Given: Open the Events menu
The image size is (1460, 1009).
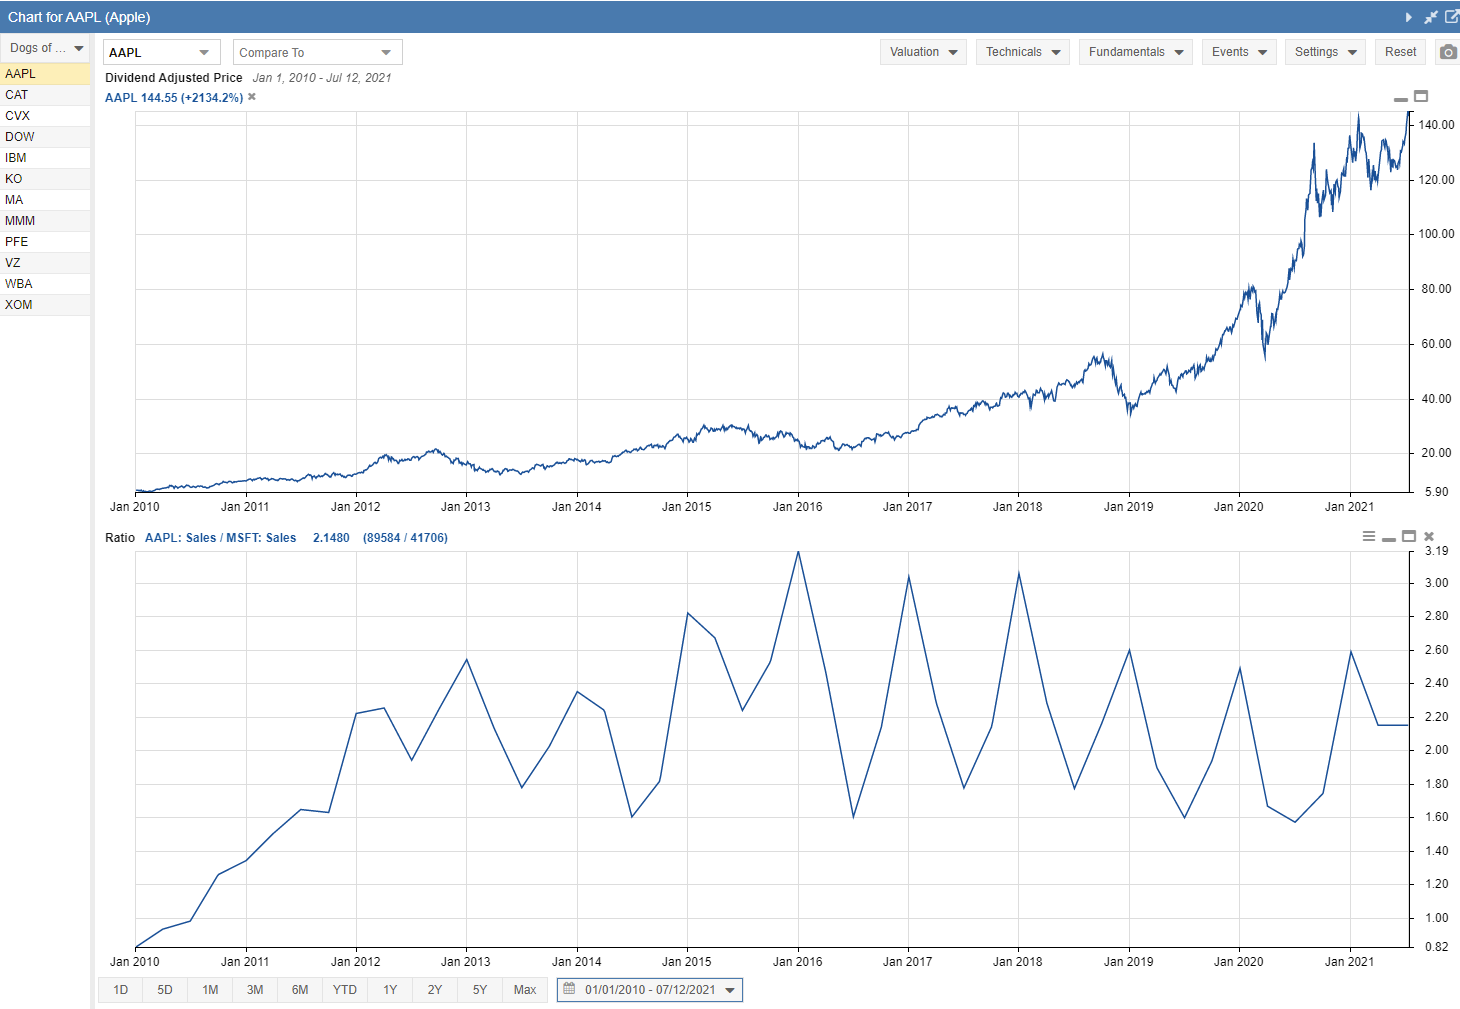Looking at the screenshot, I should click(1239, 52).
